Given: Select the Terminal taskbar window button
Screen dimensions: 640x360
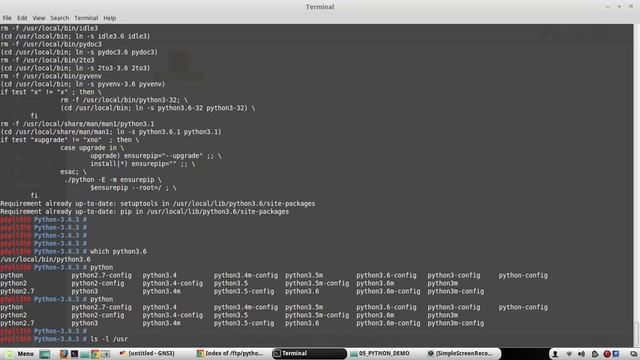Looking at the screenshot, I should [x=309, y=353].
